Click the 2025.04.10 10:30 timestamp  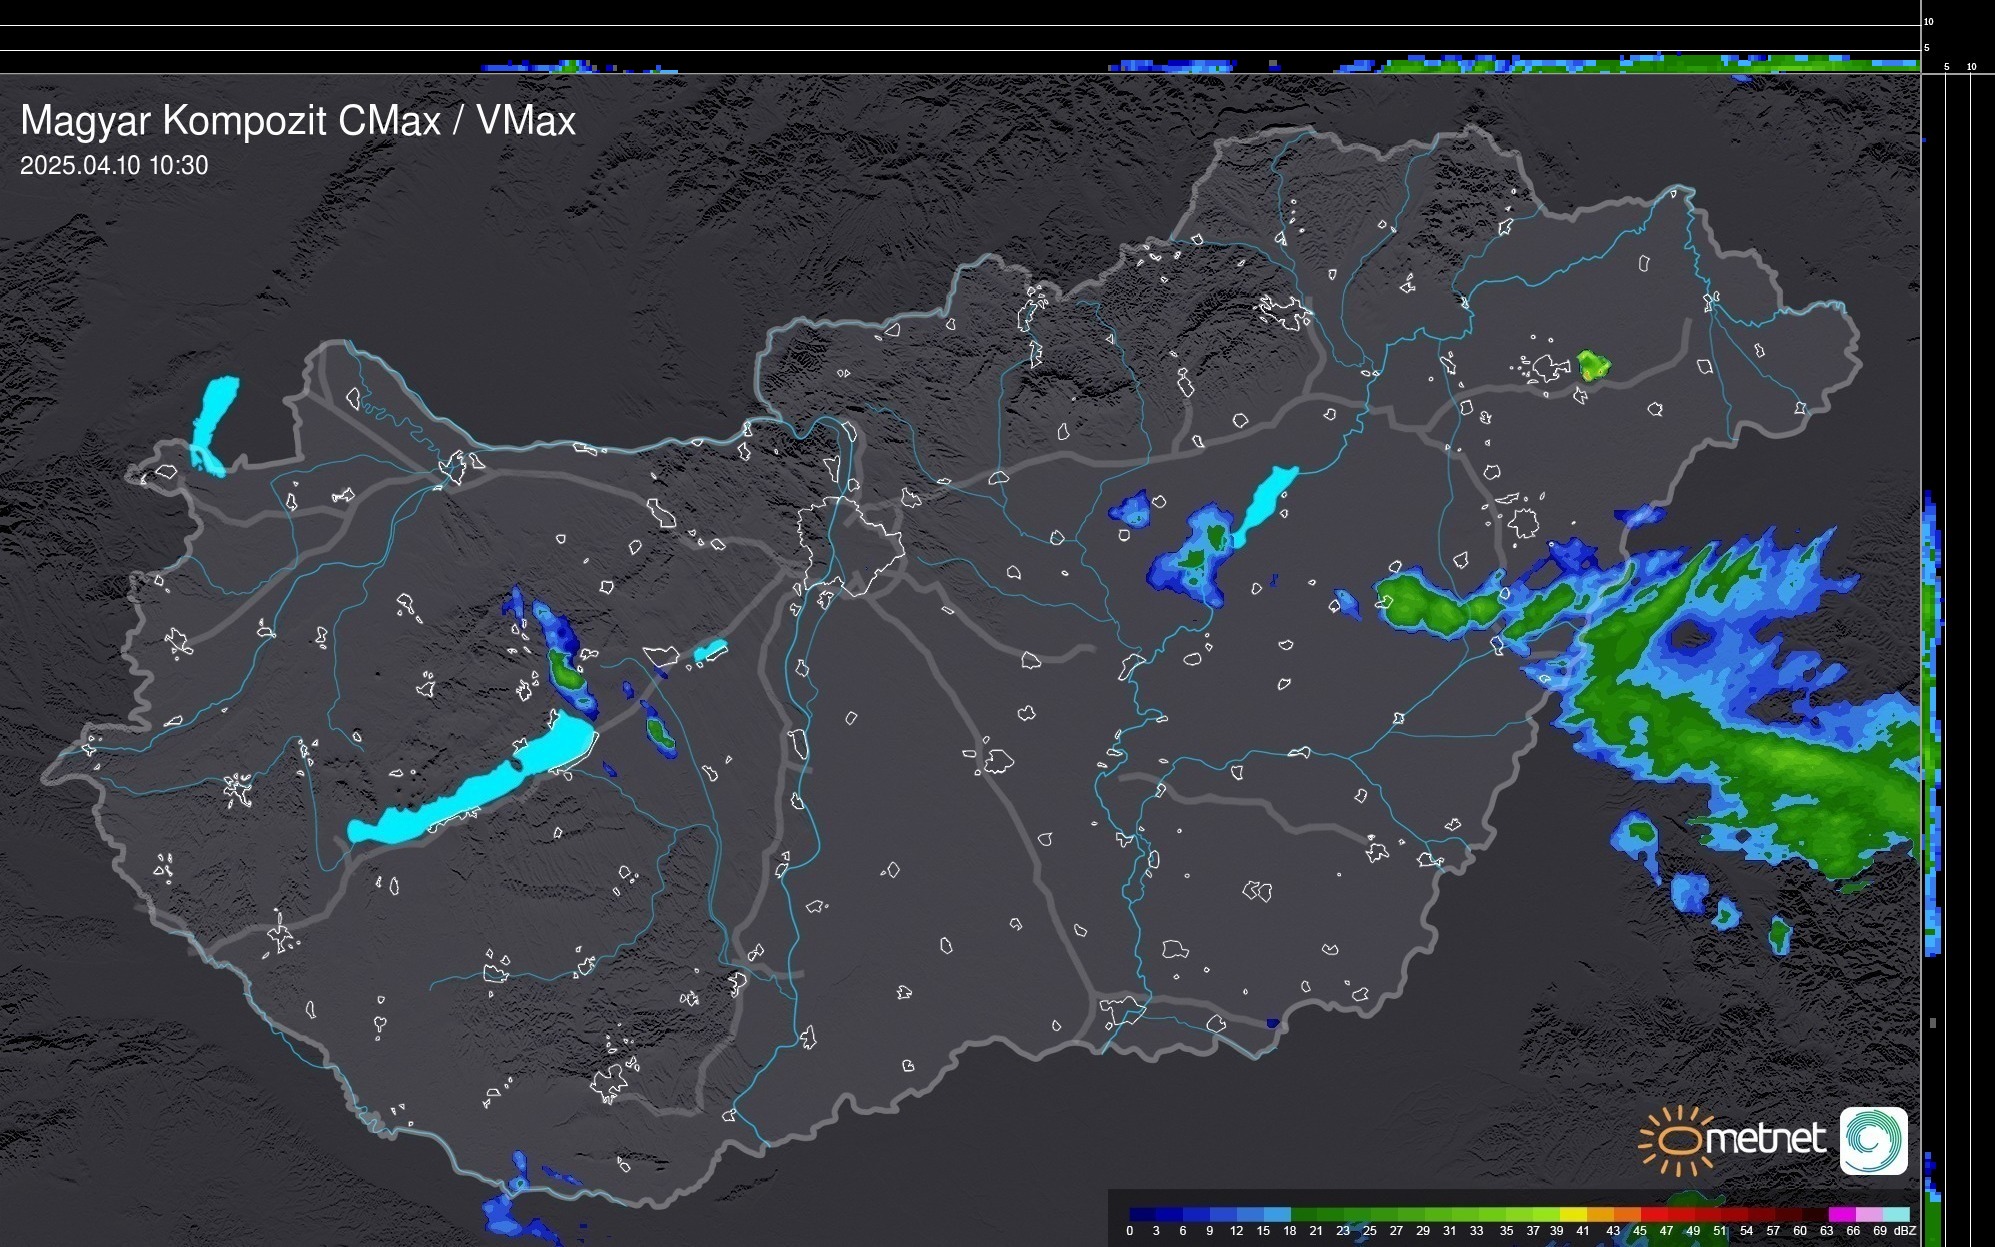pyautogui.click(x=114, y=166)
